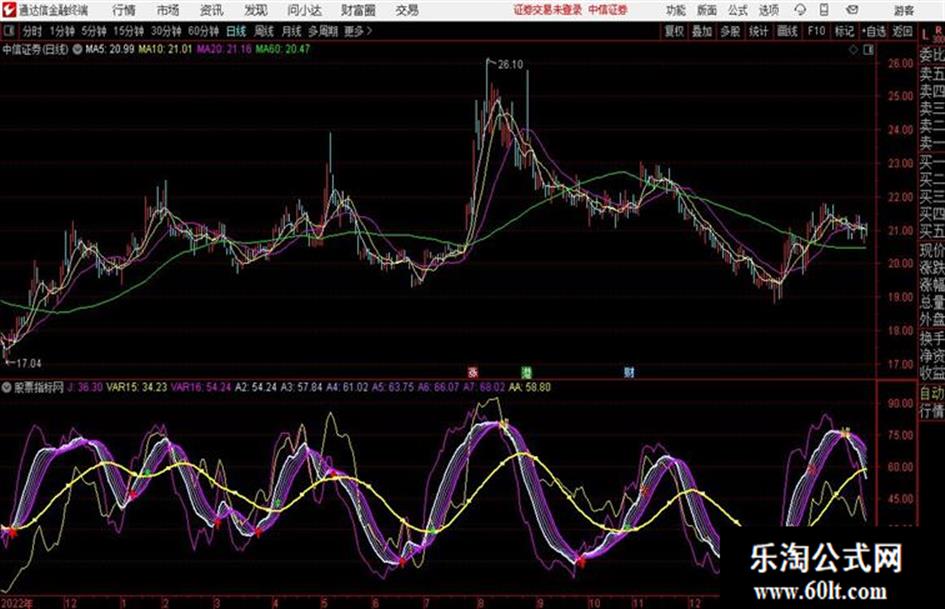Click the 叠加 overlay button
This screenshot has height=609, width=945.
point(702,31)
